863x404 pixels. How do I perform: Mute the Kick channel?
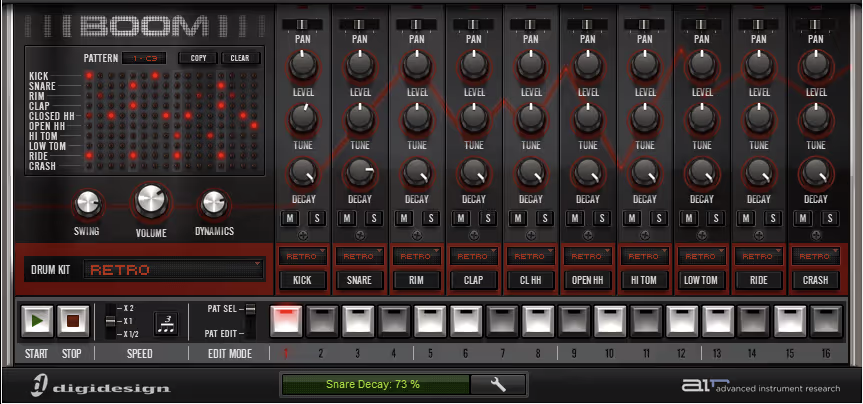pyautogui.click(x=290, y=218)
